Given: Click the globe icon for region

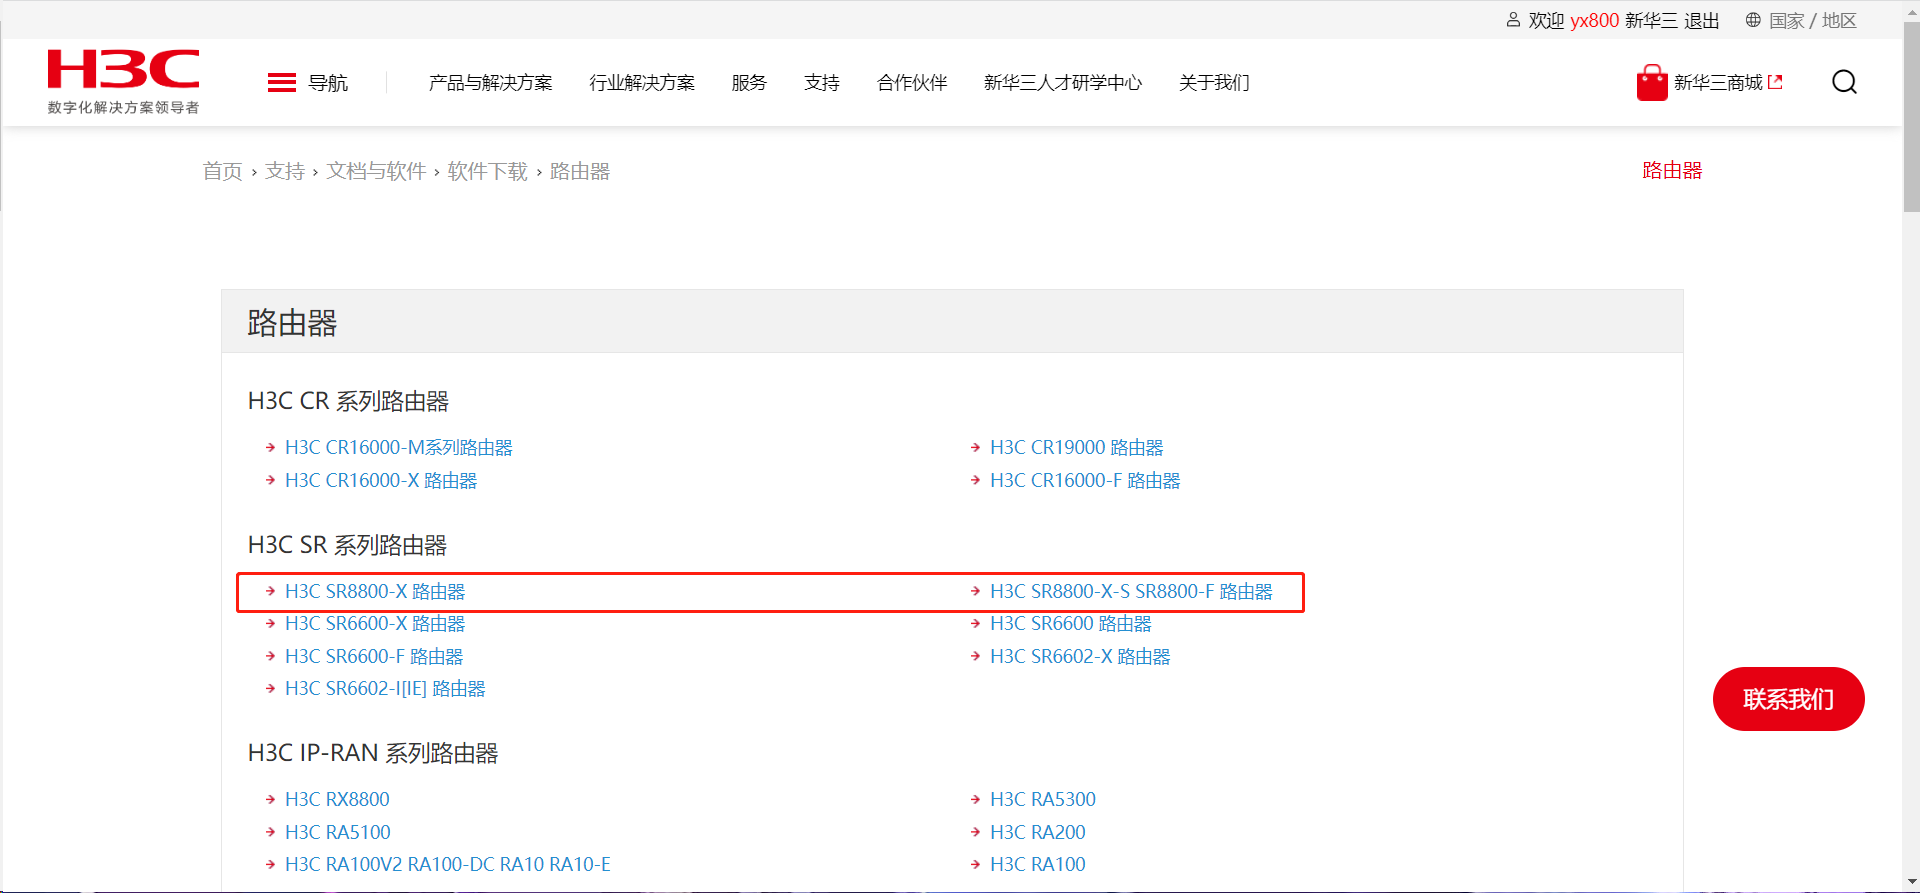Looking at the screenshot, I should [1753, 20].
